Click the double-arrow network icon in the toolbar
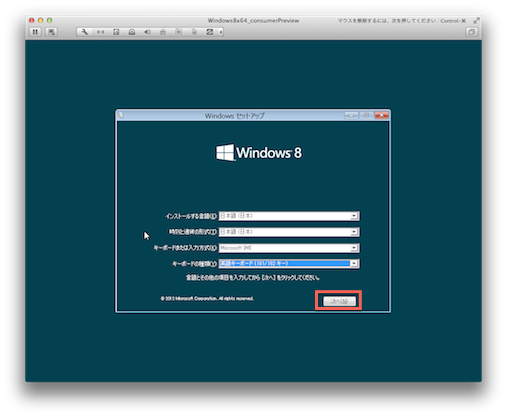The image size is (507, 417). [100, 32]
